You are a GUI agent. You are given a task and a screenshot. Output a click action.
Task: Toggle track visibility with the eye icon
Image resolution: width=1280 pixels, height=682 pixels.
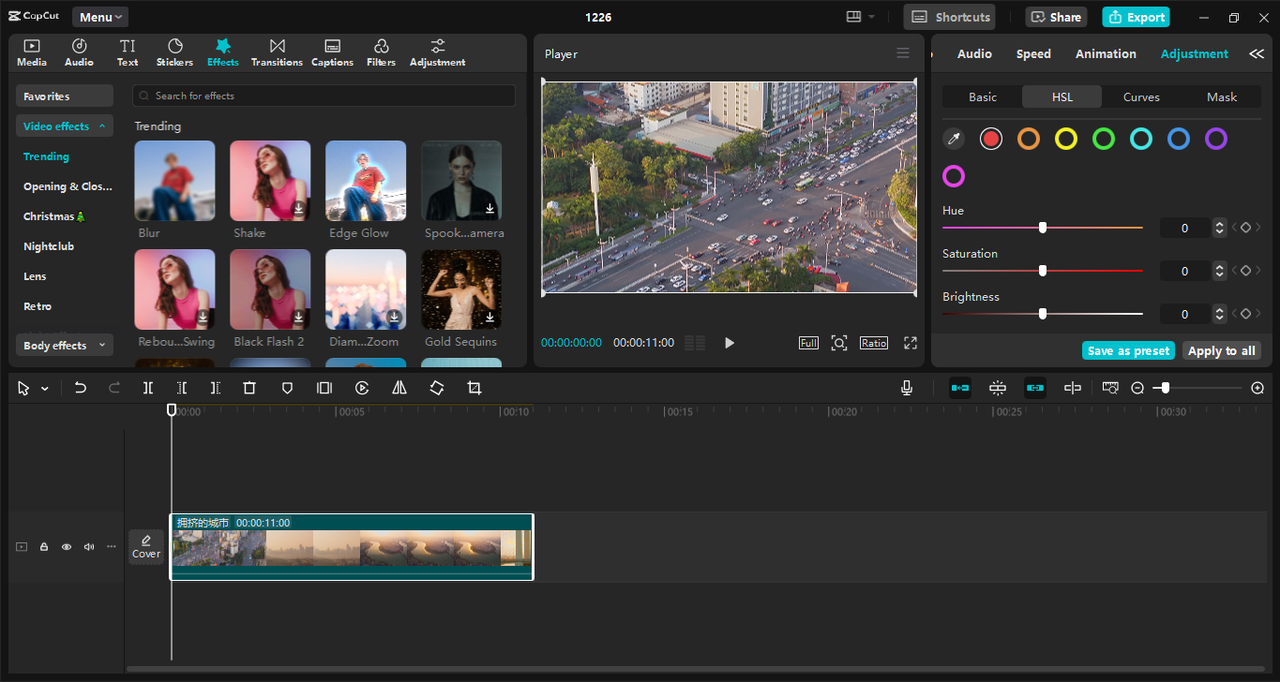(66, 546)
